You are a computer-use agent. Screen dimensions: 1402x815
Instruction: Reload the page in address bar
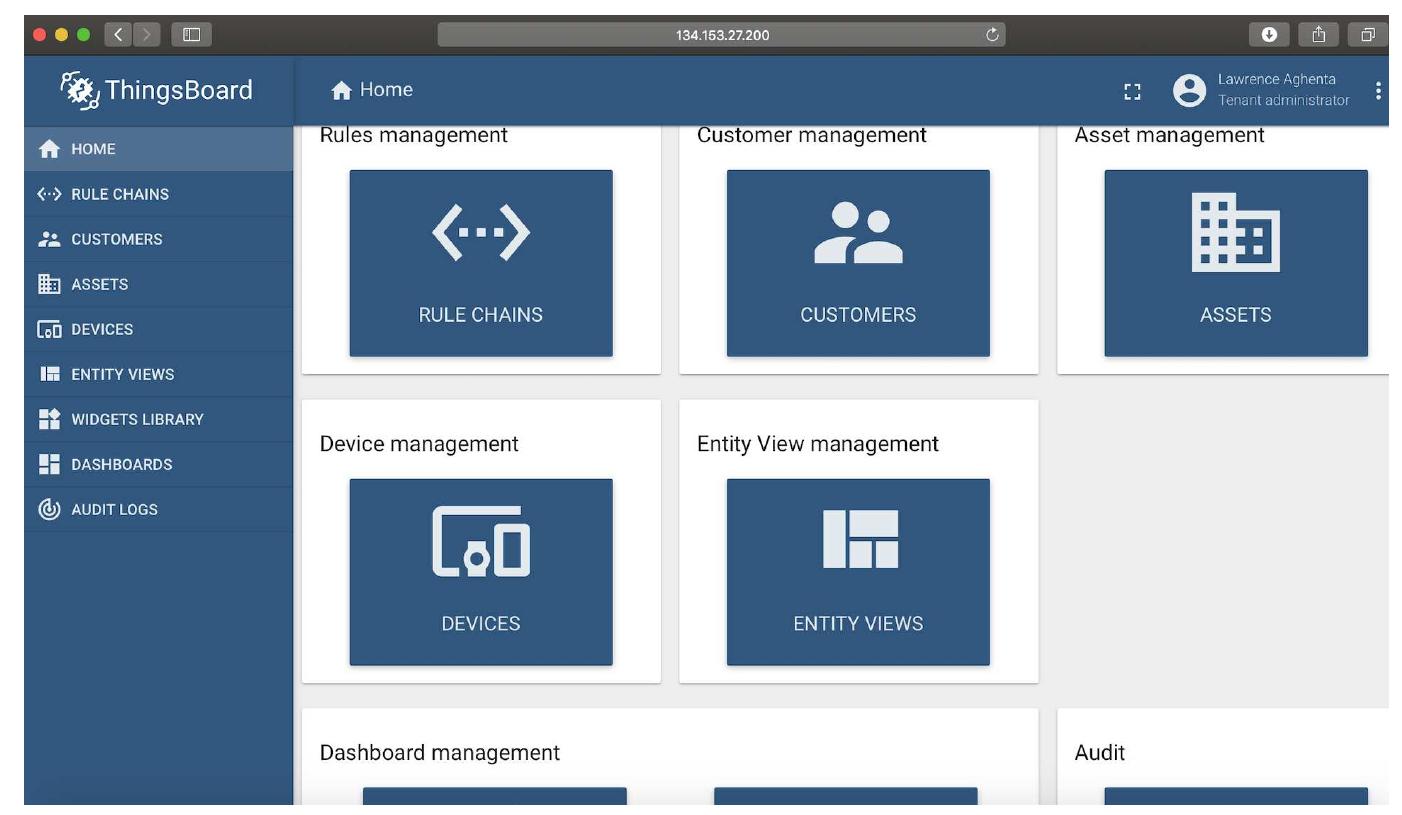point(992,35)
